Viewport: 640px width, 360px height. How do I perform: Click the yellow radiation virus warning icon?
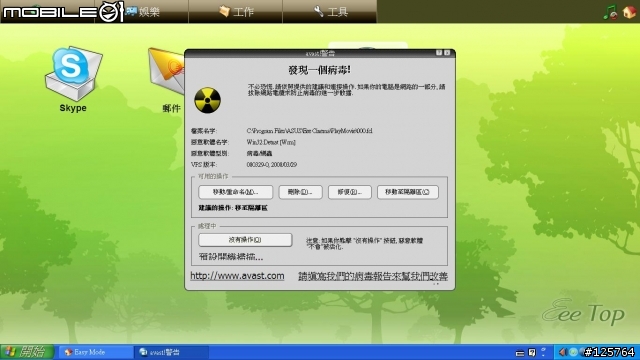point(207,100)
